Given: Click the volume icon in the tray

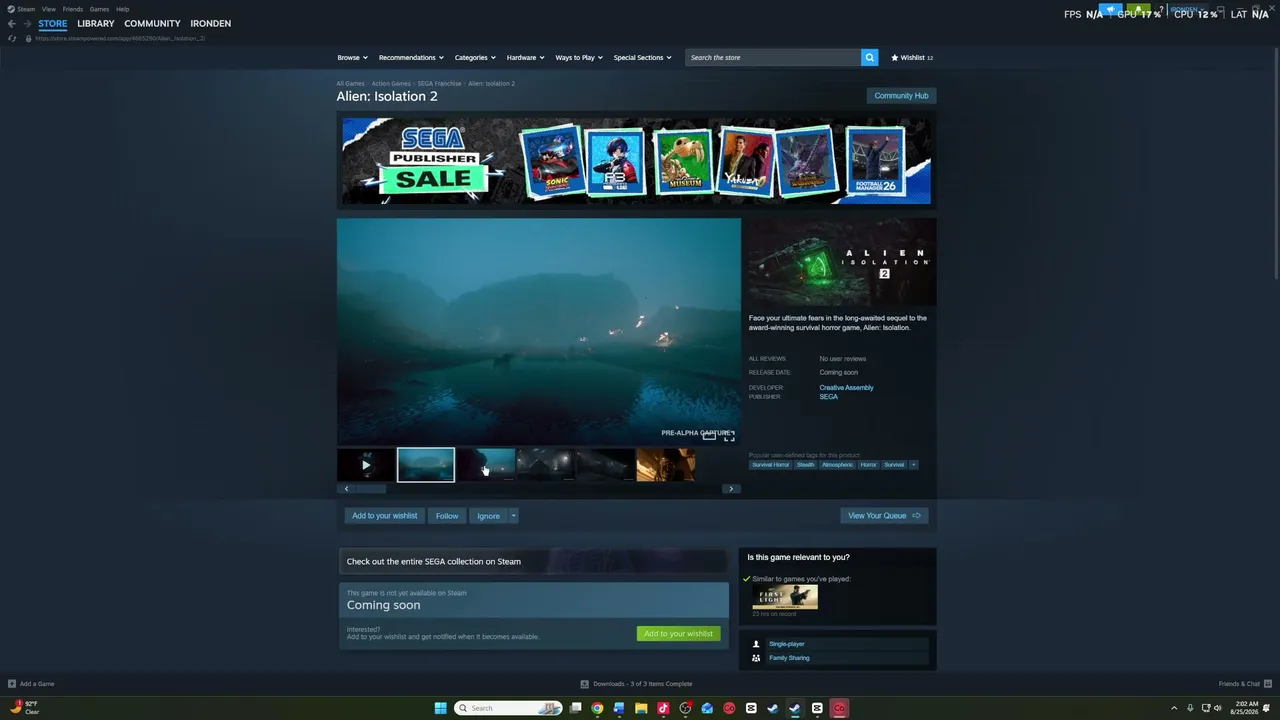Looking at the screenshot, I should [1217, 708].
